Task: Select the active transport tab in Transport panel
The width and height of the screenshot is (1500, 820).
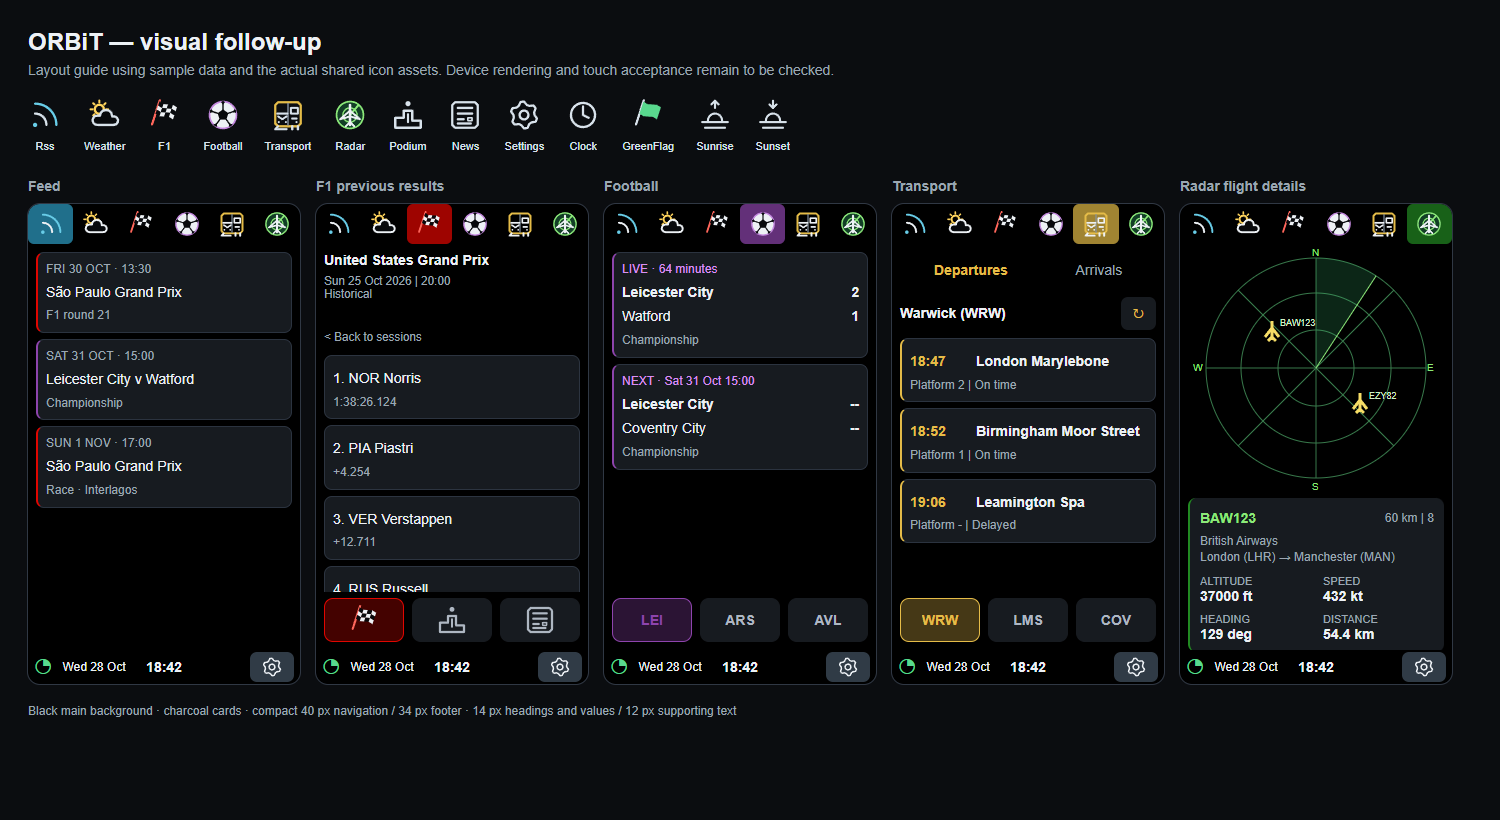Action: (x=1096, y=224)
